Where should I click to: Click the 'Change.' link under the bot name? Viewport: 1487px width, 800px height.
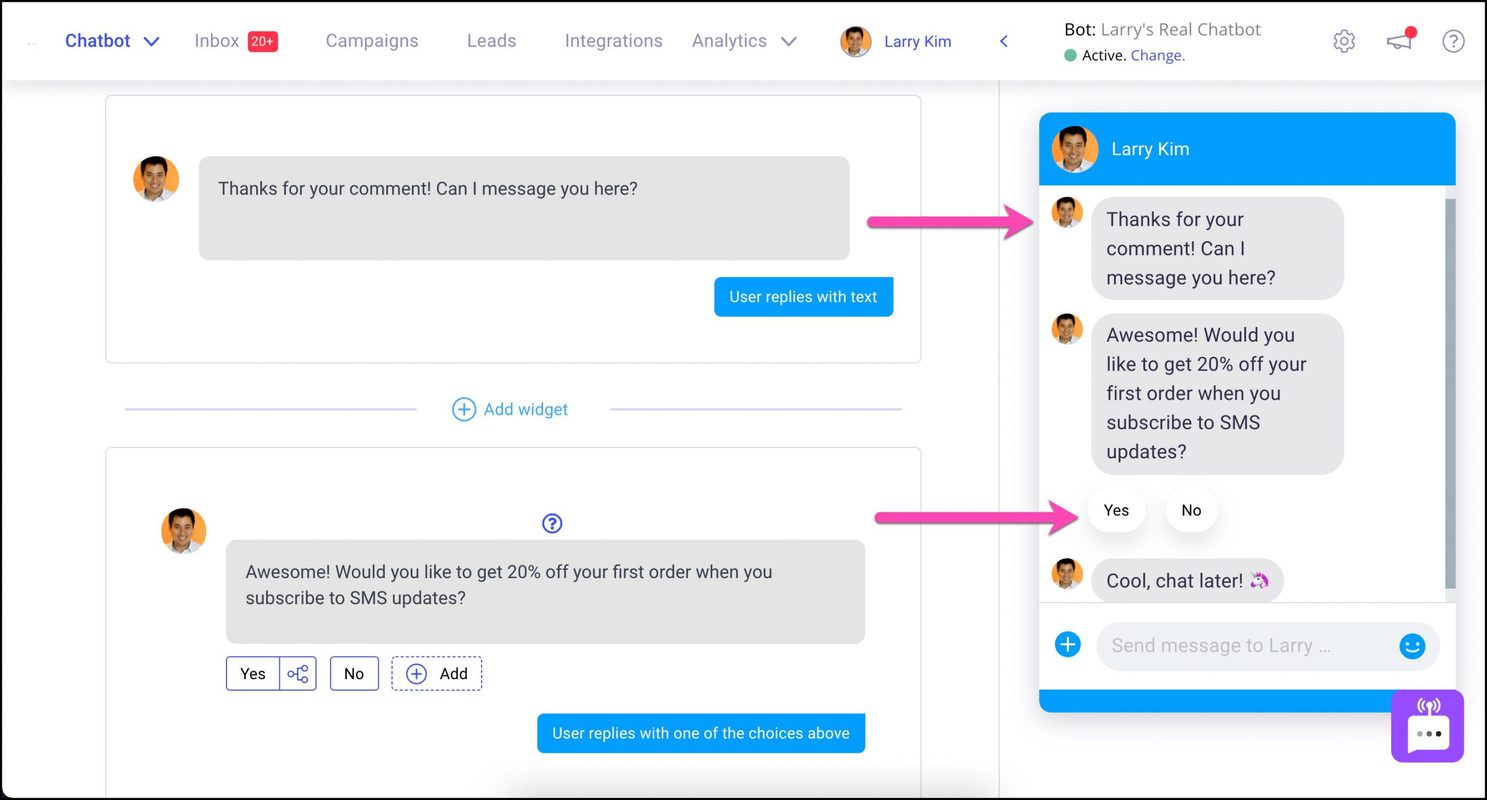pyautogui.click(x=1157, y=55)
